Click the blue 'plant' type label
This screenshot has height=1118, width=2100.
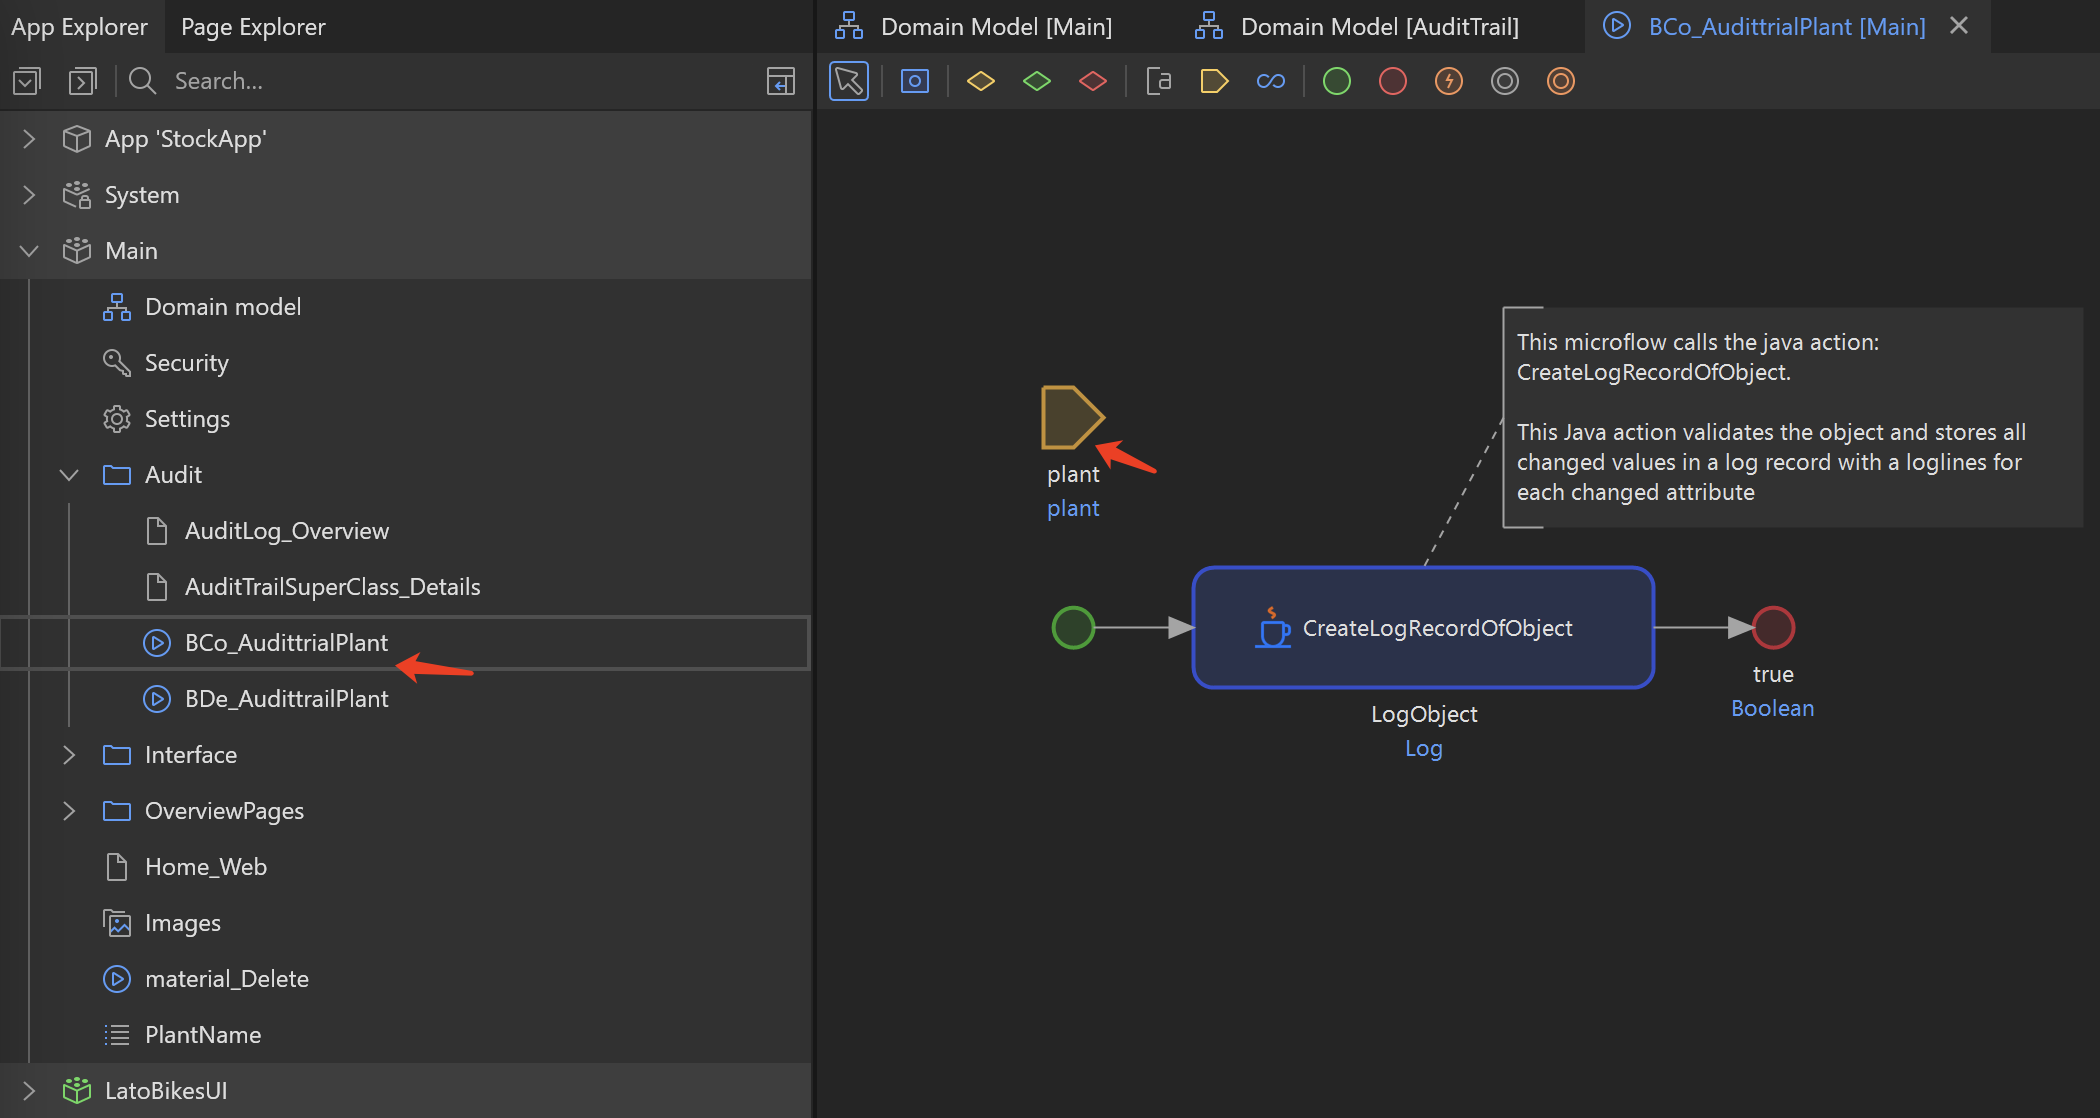(x=1073, y=508)
